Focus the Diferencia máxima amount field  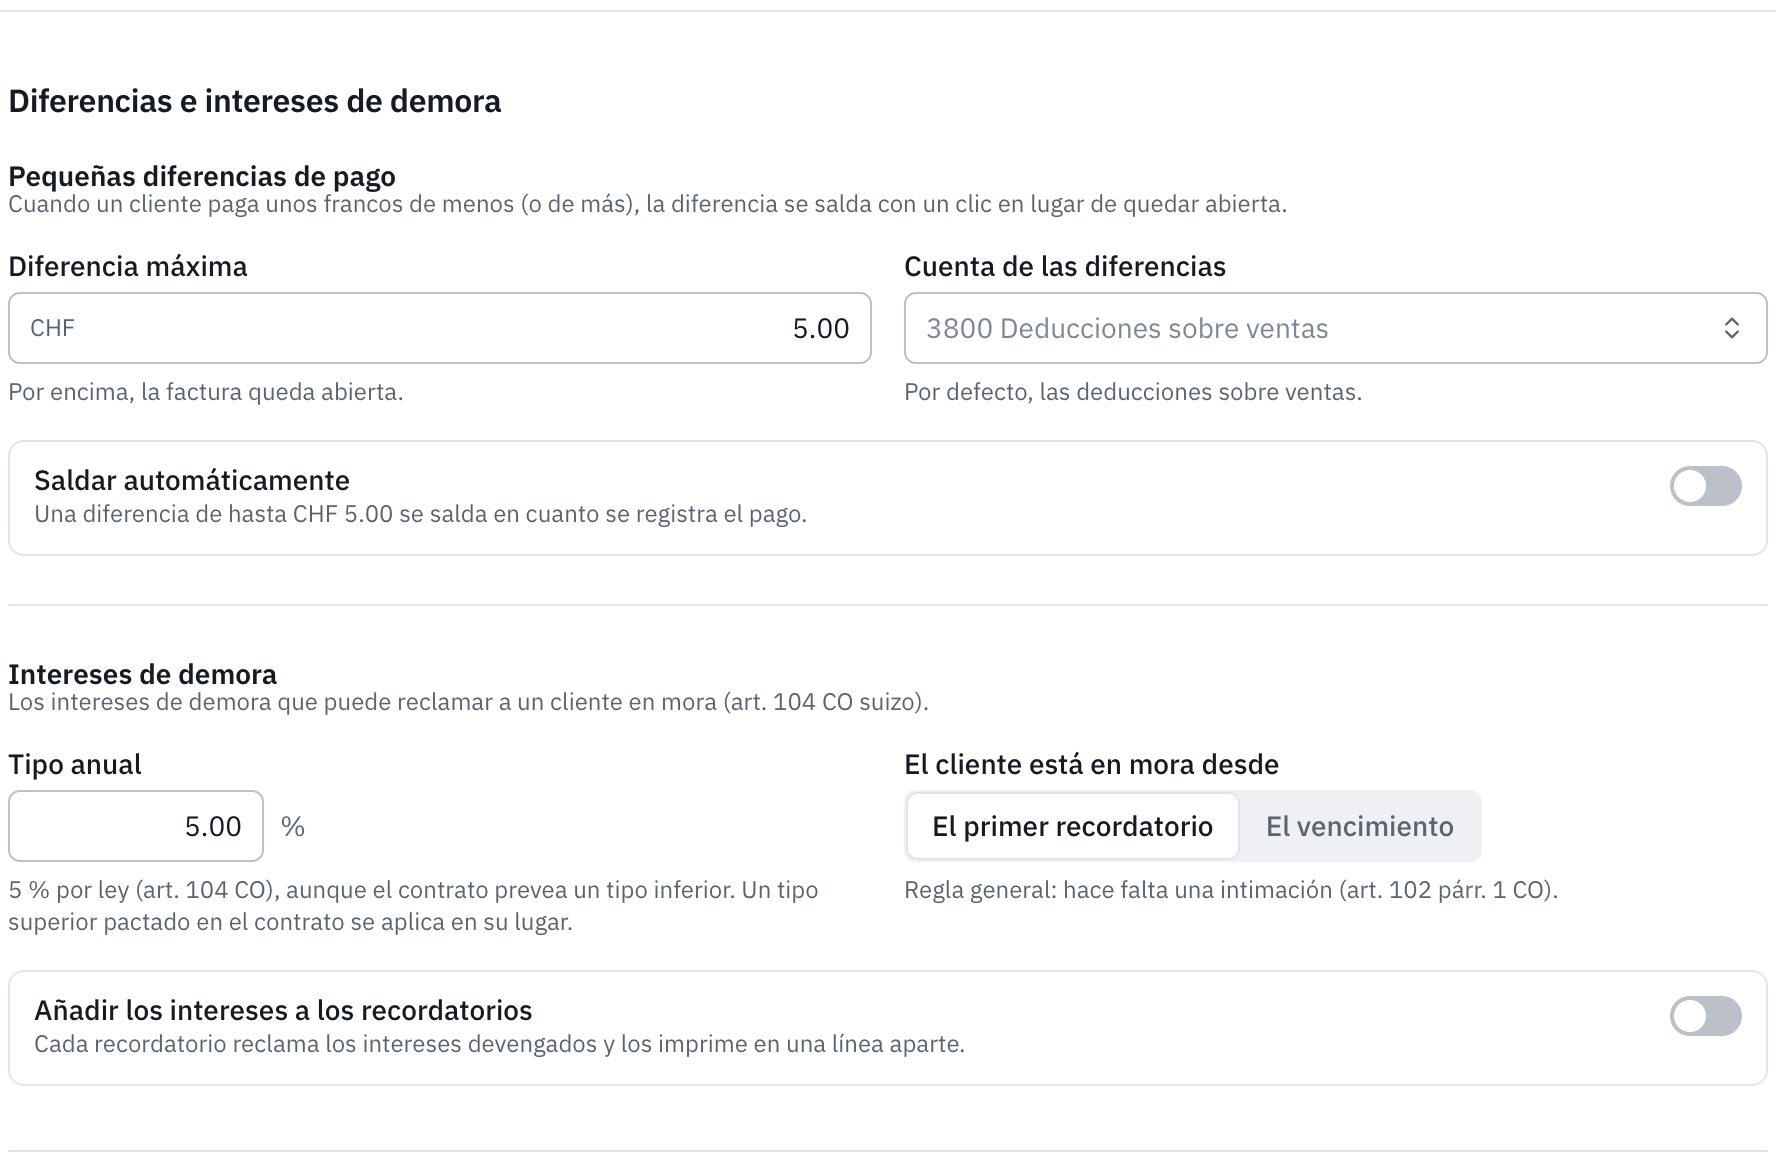coord(439,328)
